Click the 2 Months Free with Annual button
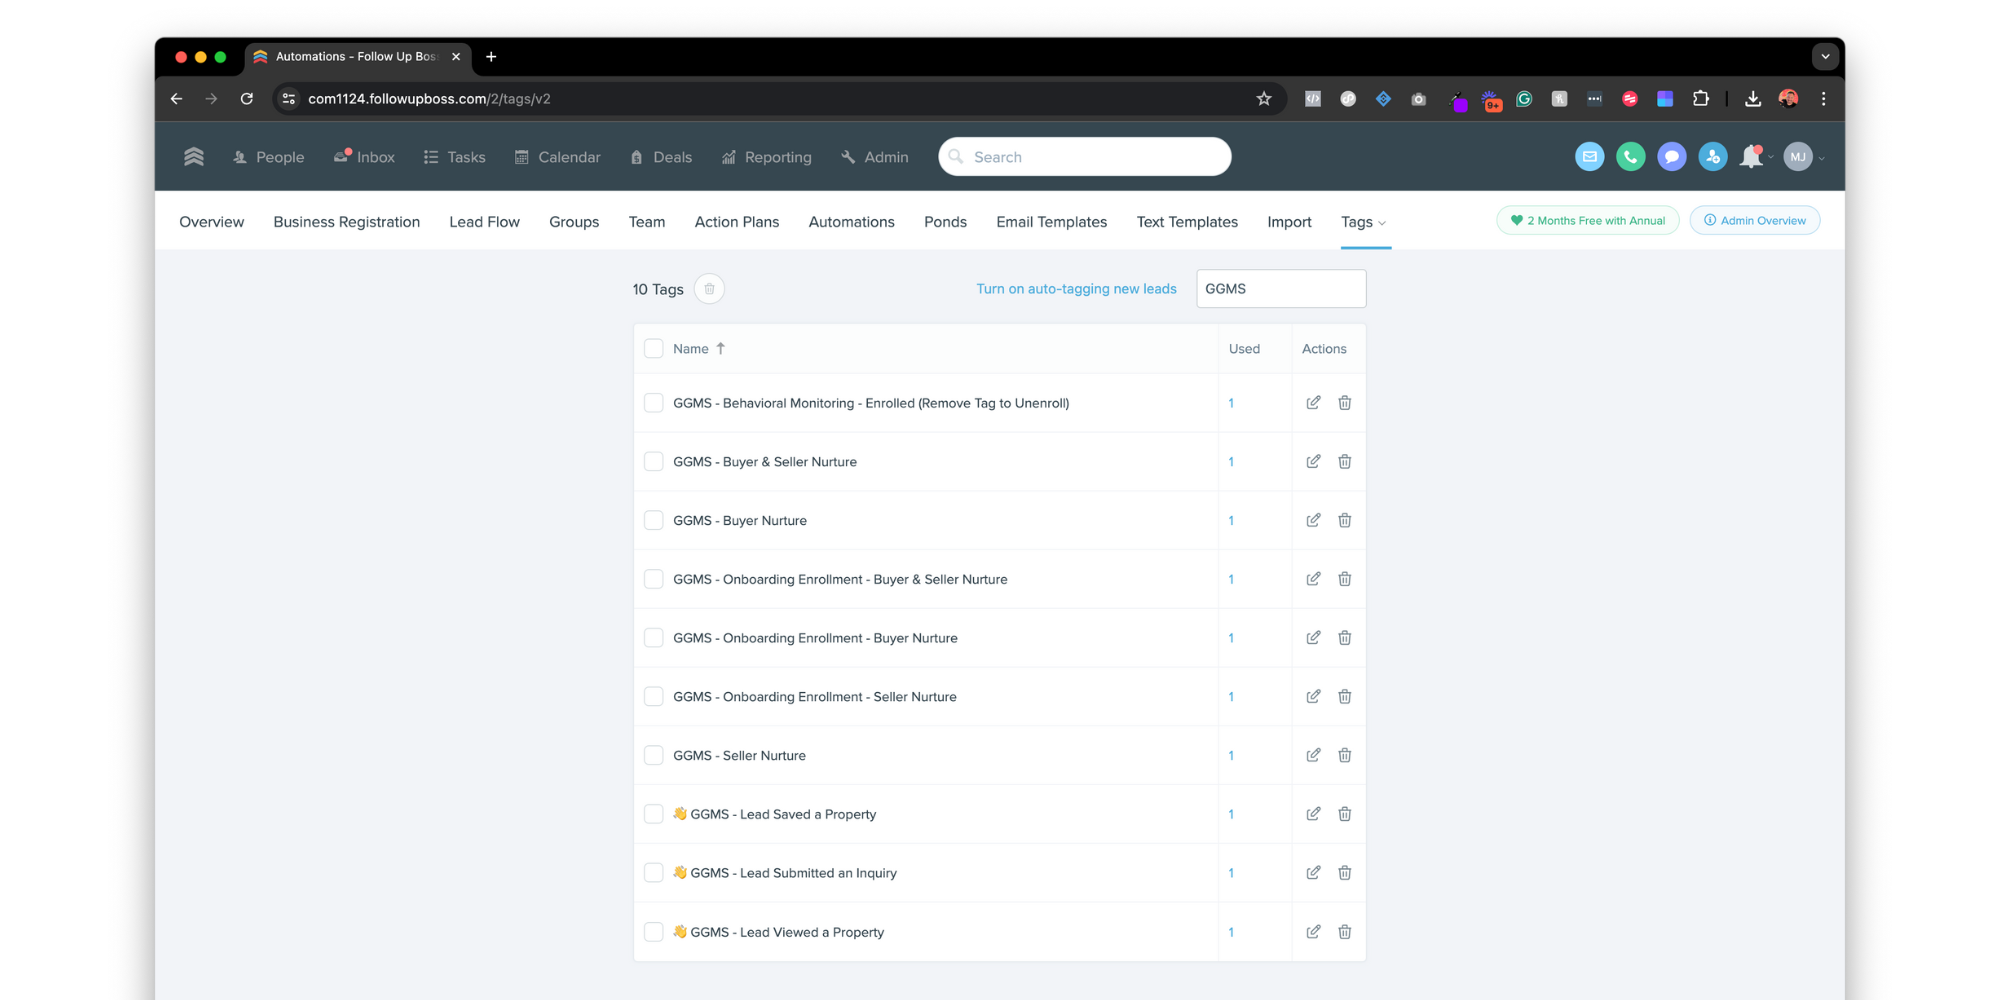Image resolution: width=2000 pixels, height=1000 pixels. click(1587, 221)
